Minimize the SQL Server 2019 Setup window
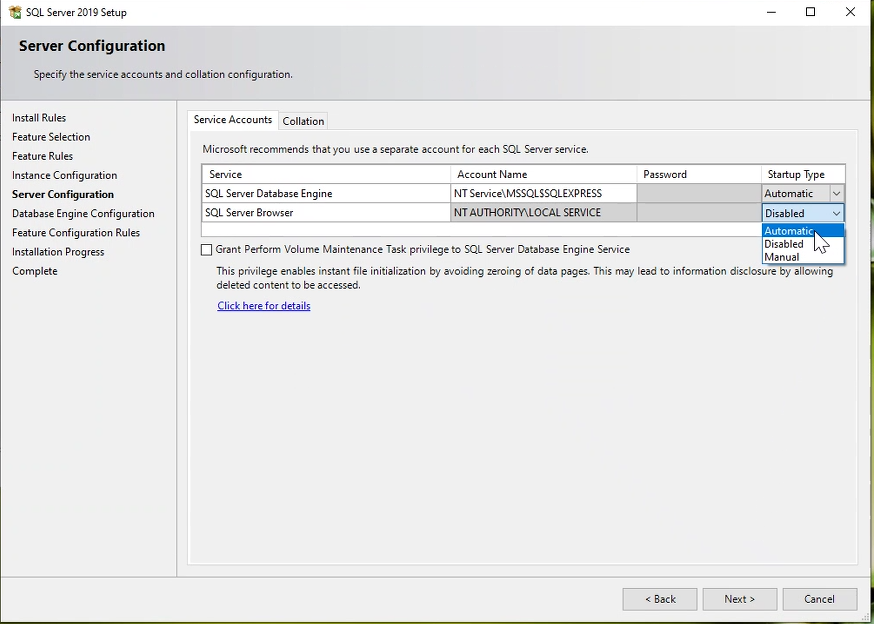This screenshot has height=624, width=874. coord(771,12)
